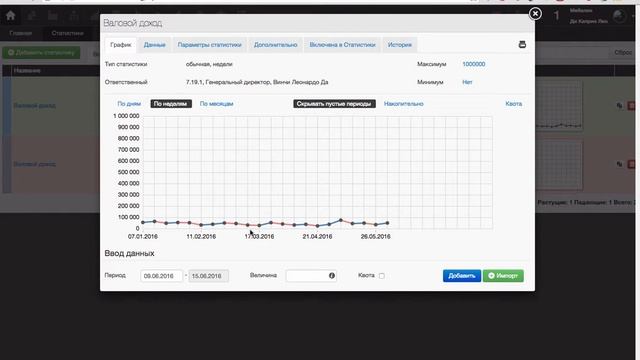Screen dimensions: 640x360
Task: Click the last data point on the chart line
Action: pos(387,223)
